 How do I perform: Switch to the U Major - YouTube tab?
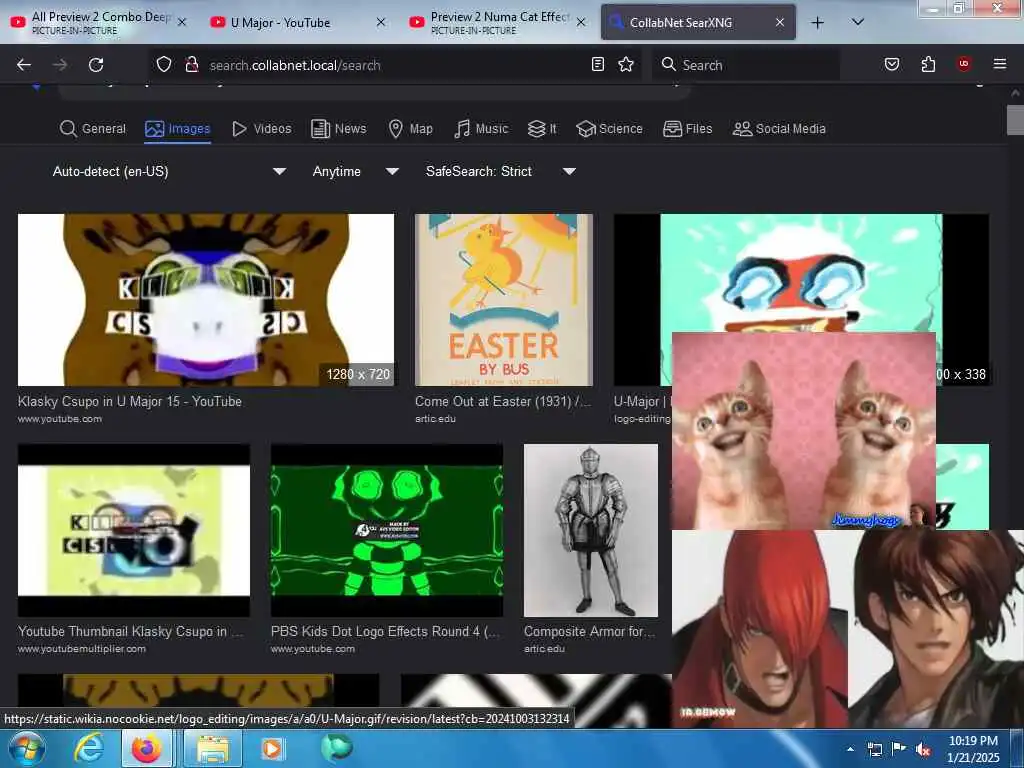[298, 22]
